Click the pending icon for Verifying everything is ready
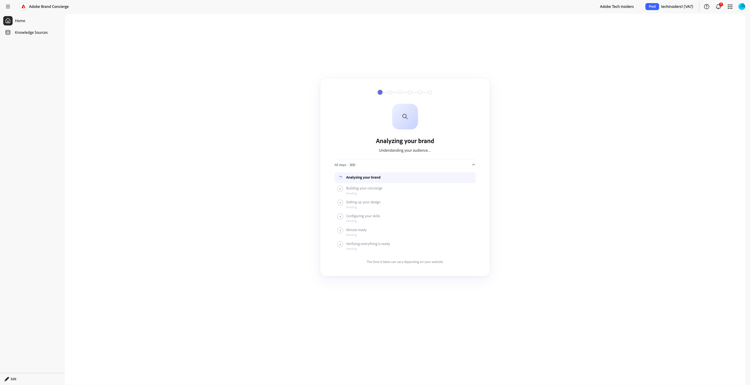The height and width of the screenshot is (385, 750). coord(340,244)
